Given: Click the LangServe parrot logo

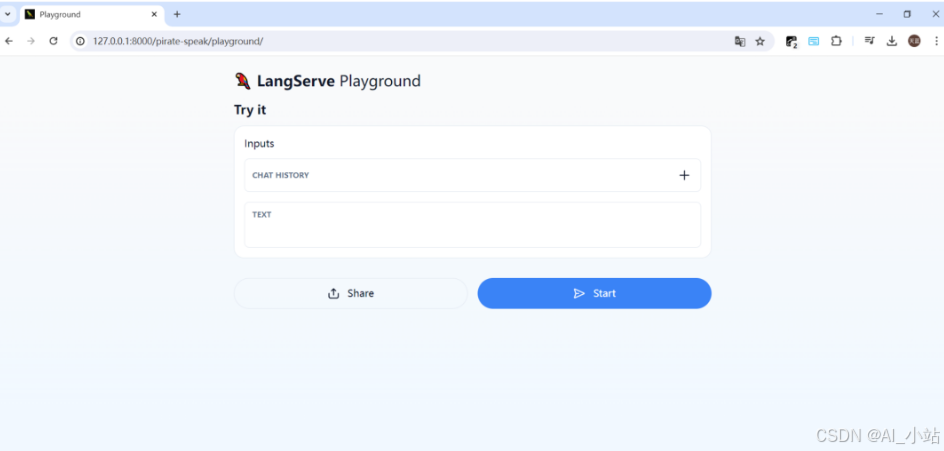Looking at the screenshot, I should [x=243, y=81].
